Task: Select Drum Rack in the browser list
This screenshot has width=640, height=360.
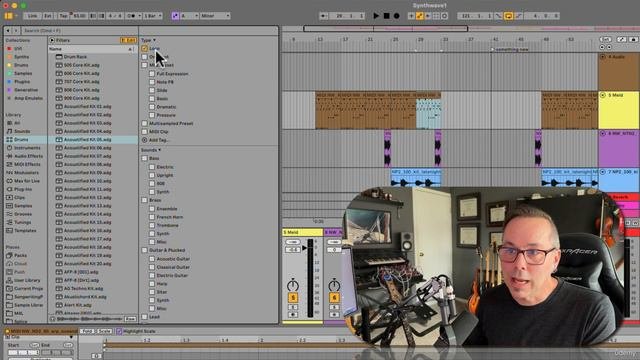Action: pos(75,57)
